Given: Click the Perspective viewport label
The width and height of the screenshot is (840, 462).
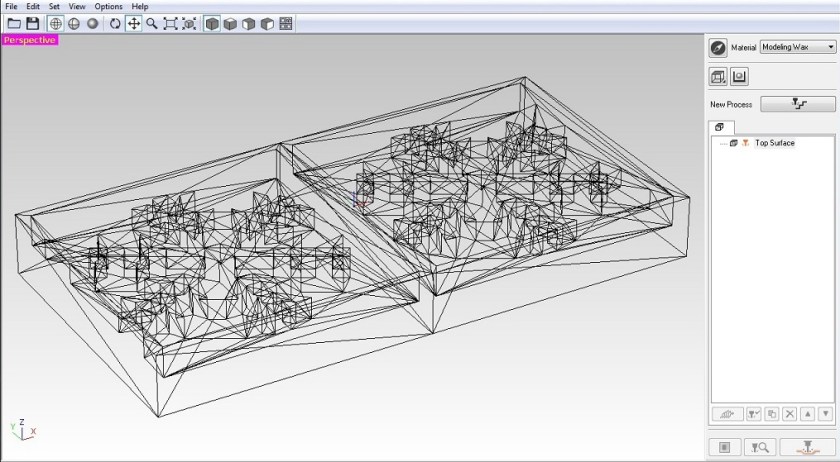Looking at the screenshot, I should 29,40.
